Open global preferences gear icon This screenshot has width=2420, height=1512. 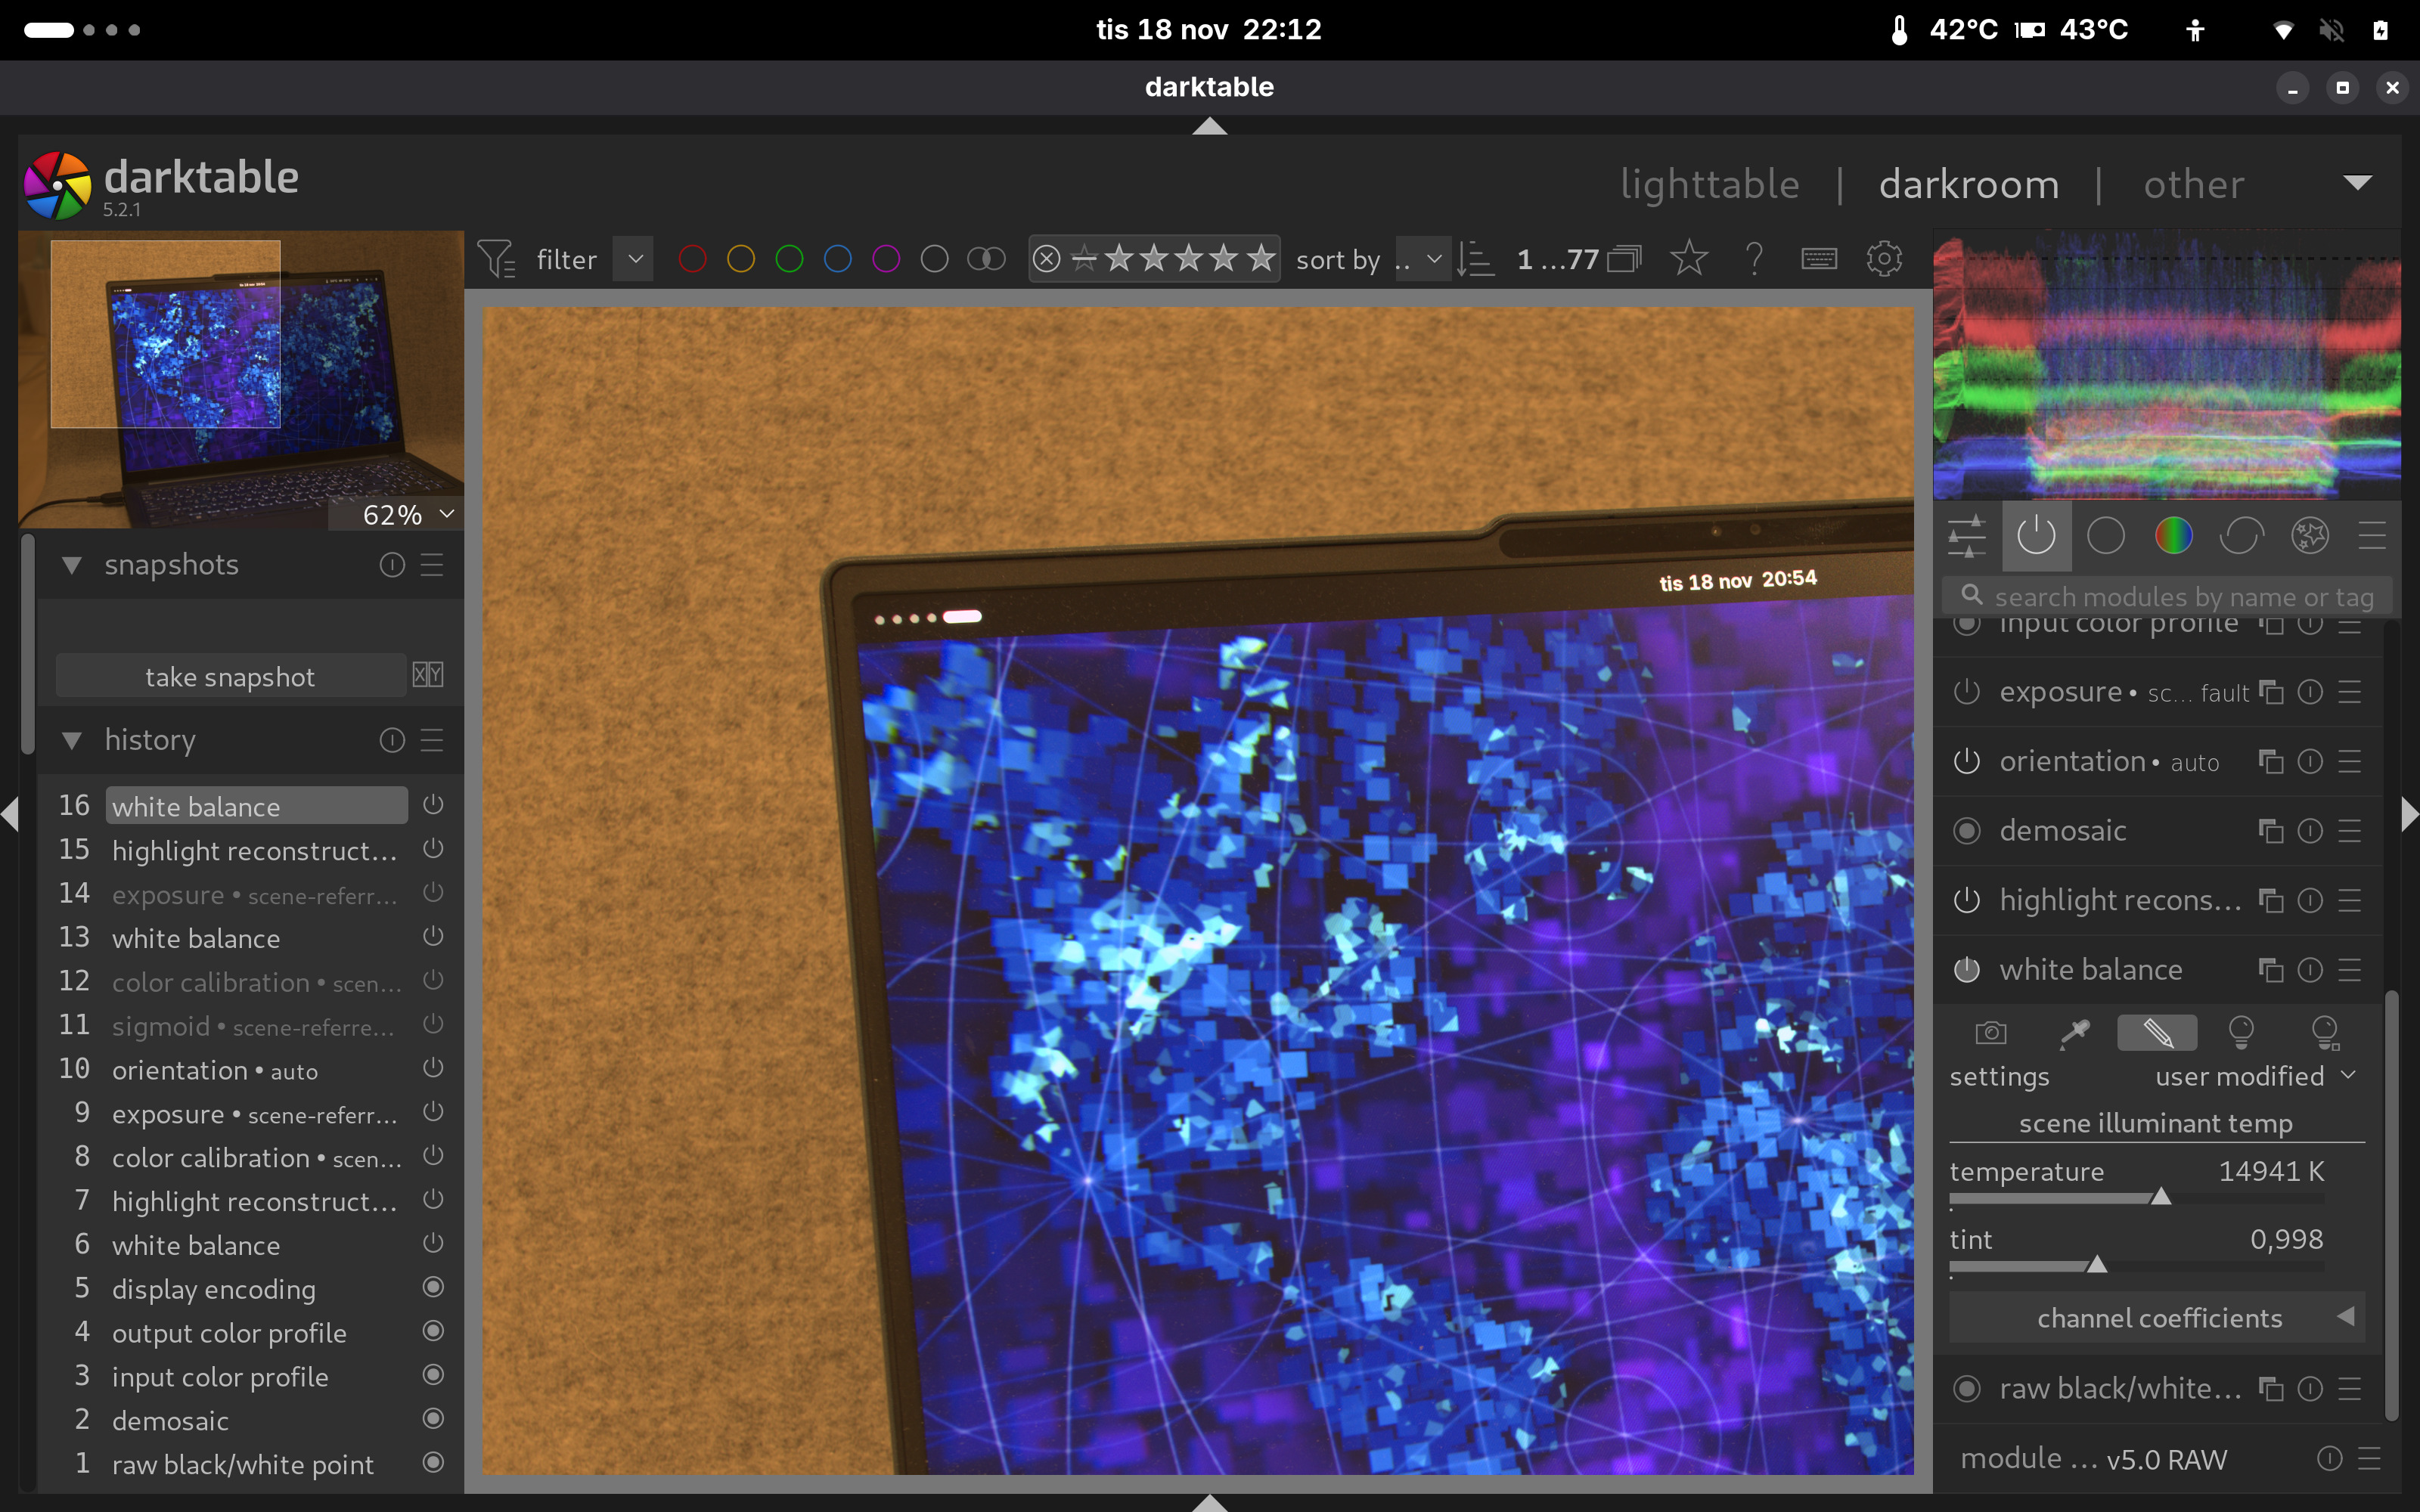coord(1884,259)
